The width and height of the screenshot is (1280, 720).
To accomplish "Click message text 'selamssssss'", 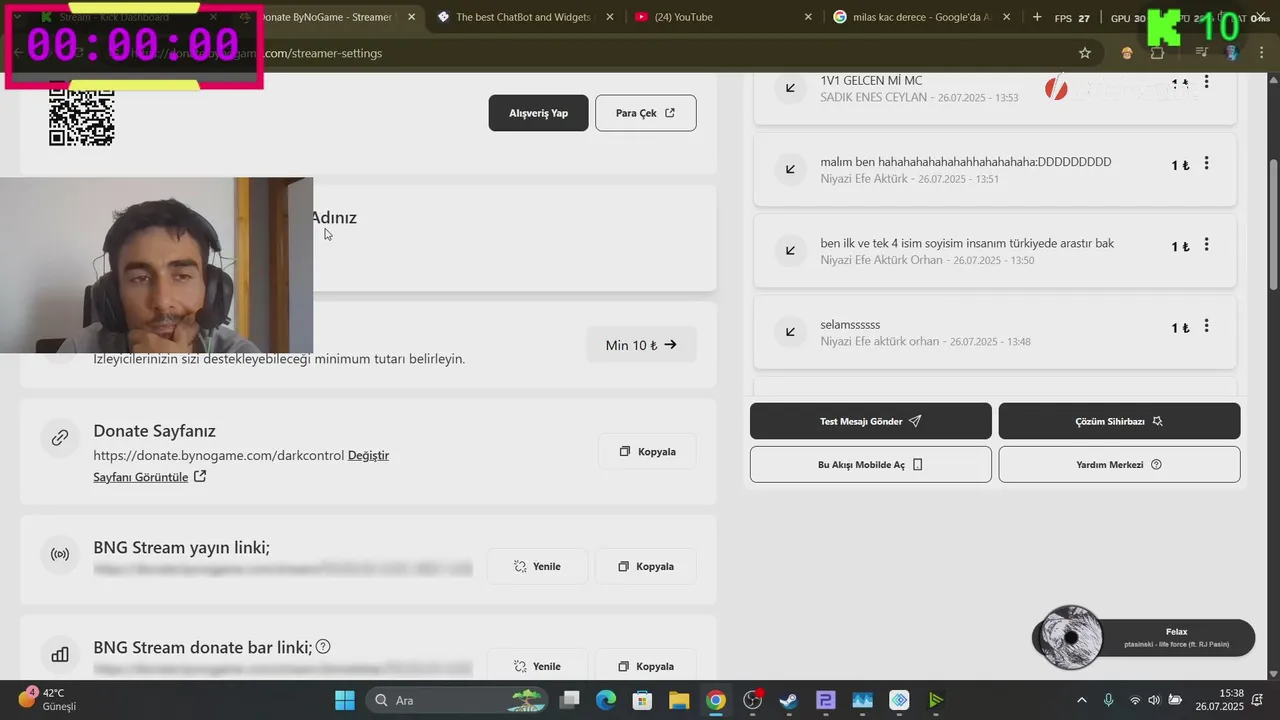I will (x=850, y=325).
